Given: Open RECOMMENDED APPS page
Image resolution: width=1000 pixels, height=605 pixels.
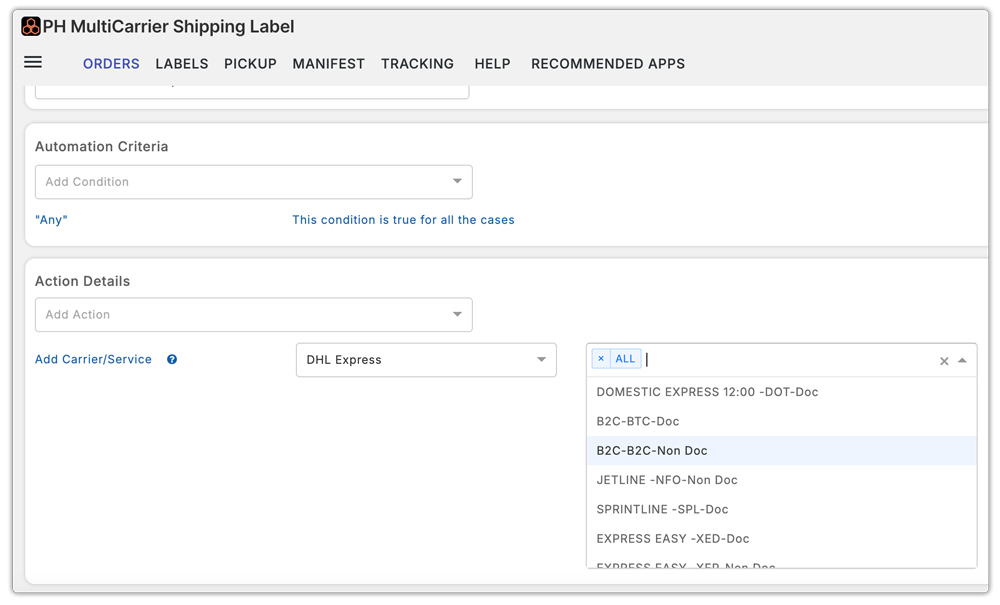Looking at the screenshot, I should 608,64.
